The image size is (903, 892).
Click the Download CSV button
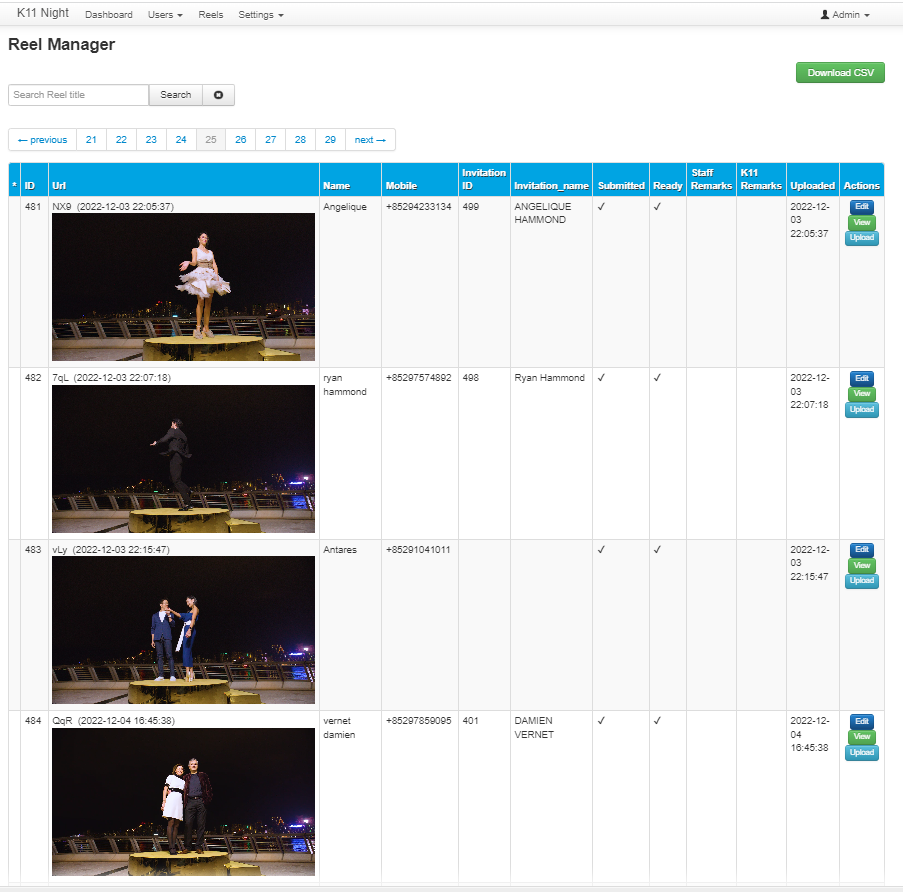[840, 73]
